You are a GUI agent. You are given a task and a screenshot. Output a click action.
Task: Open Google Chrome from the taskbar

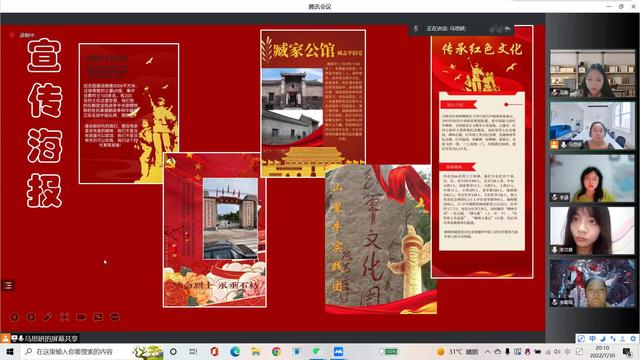[x=276, y=351]
